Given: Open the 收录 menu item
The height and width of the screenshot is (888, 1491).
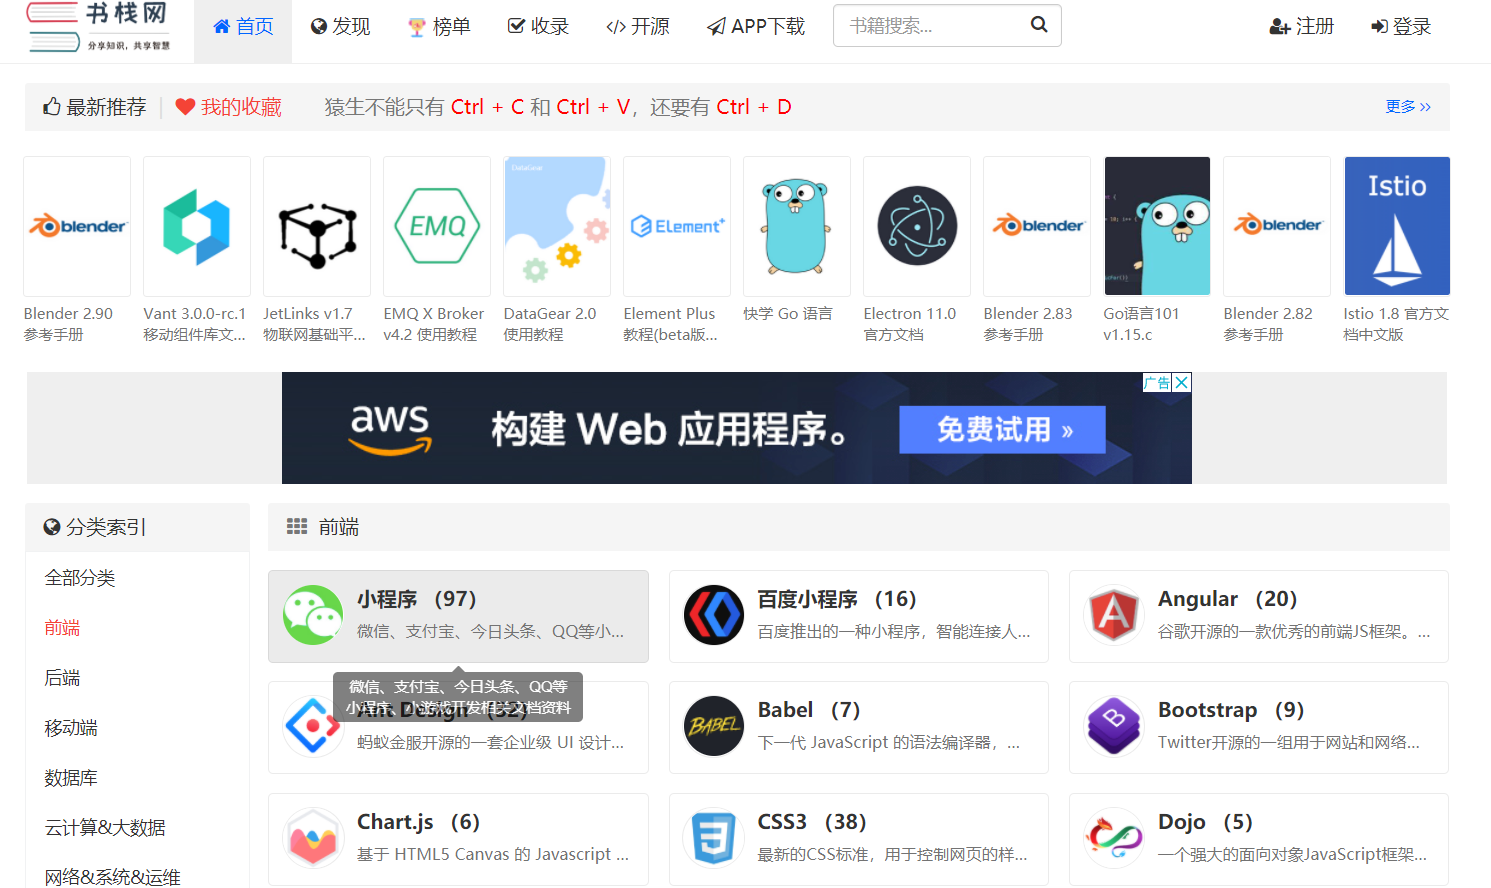Looking at the screenshot, I should pyautogui.click(x=538, y=27).
